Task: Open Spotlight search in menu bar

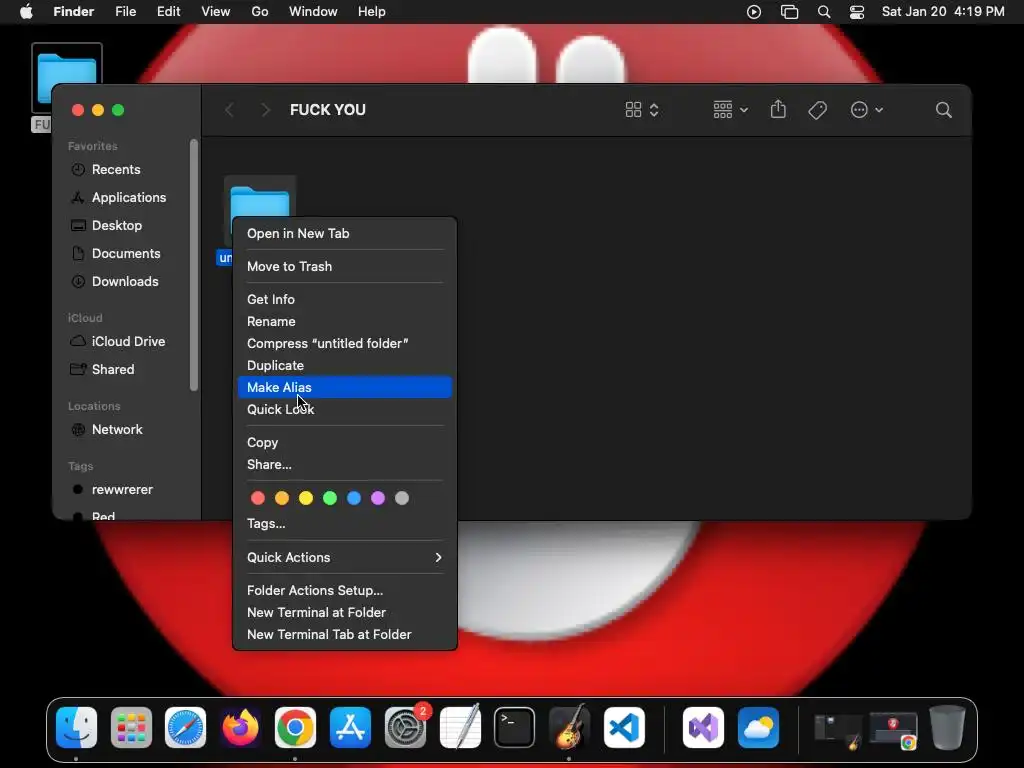Action: pos(824,12)
